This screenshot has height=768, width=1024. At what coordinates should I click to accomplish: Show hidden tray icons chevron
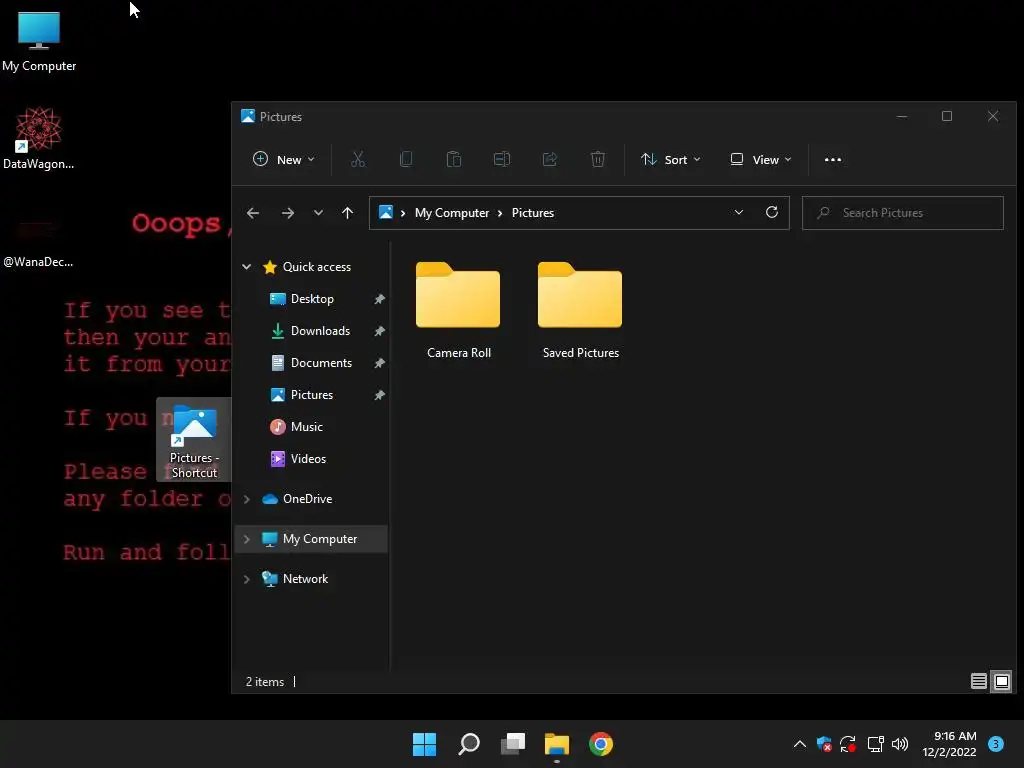point(799,744)
